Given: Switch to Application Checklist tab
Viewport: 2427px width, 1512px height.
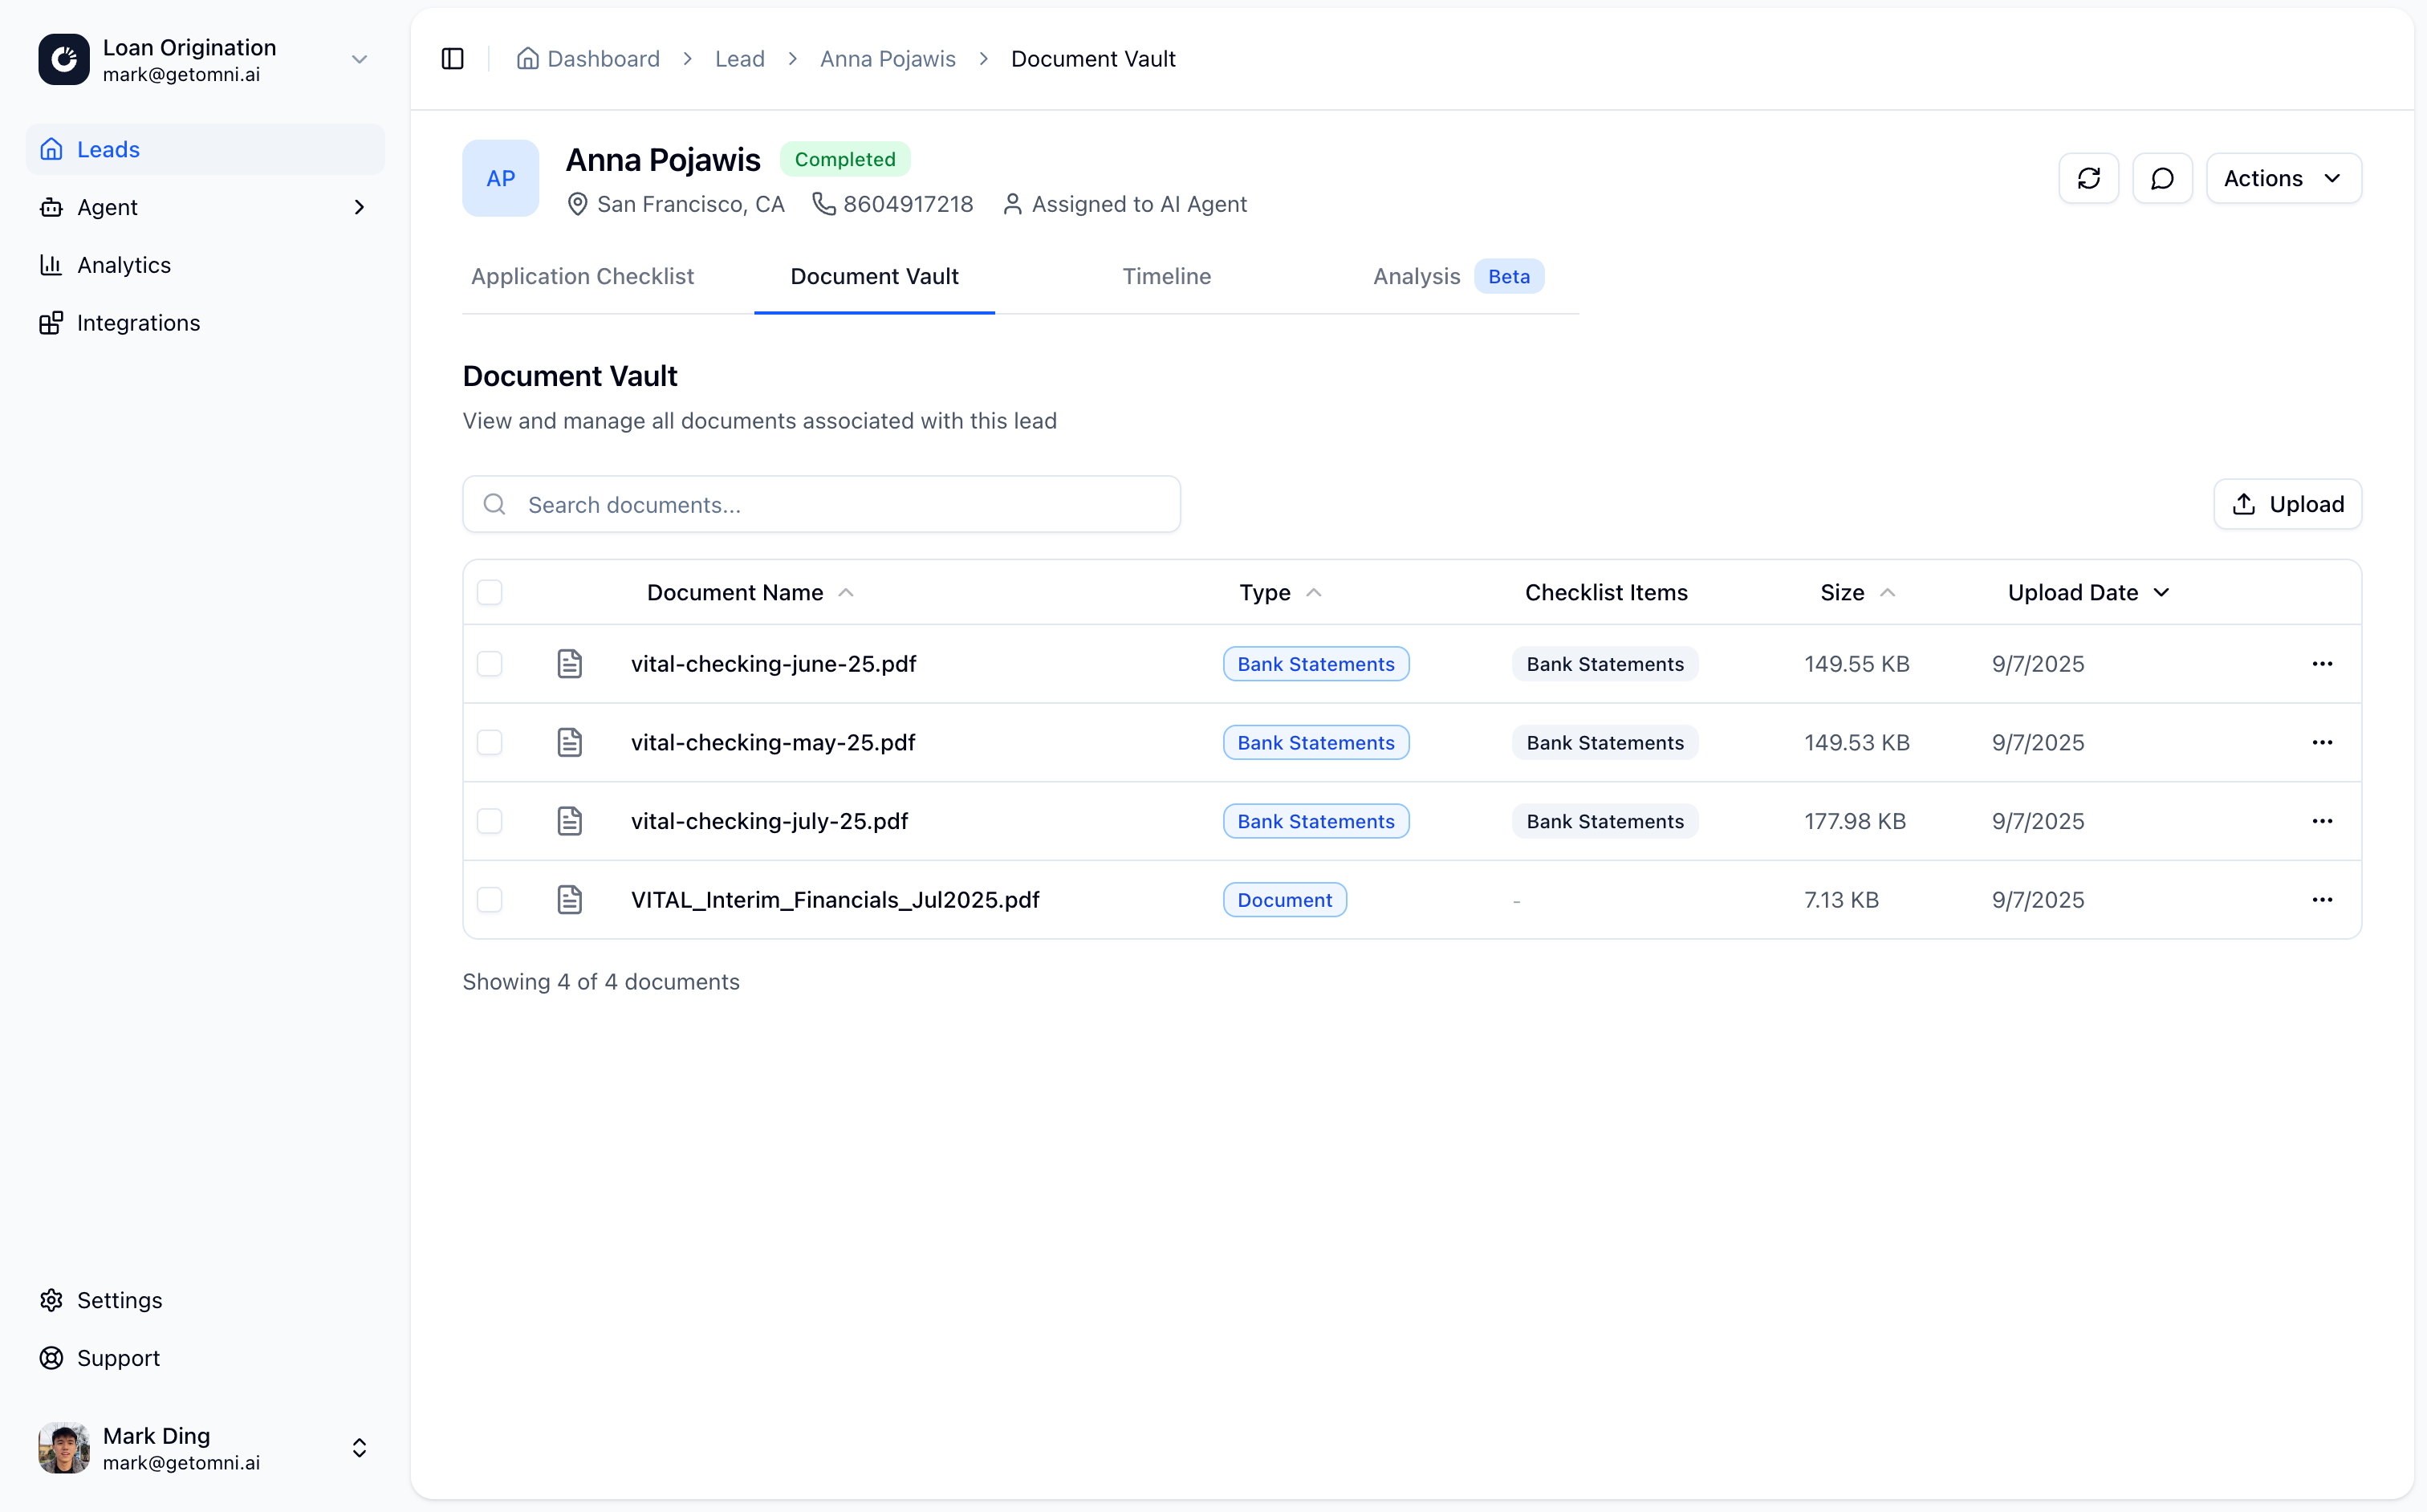Looking at the screenshot, I should pyautogui.click(x=582, y=276).
